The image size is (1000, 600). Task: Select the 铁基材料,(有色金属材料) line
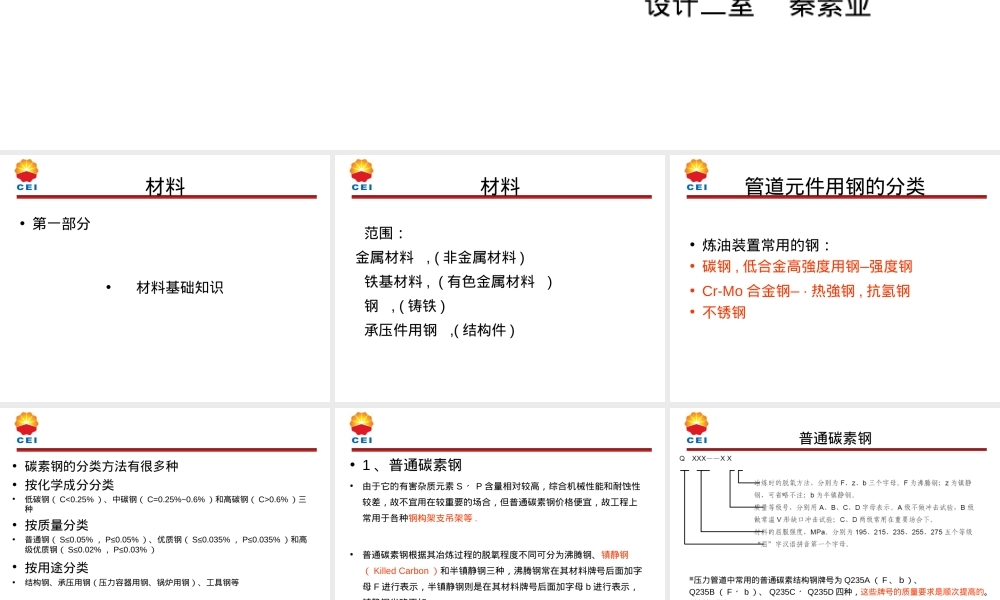click(458, 282)
